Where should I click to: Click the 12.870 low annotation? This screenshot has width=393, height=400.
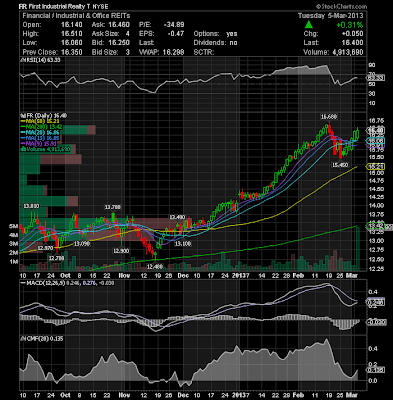(45, 248)
